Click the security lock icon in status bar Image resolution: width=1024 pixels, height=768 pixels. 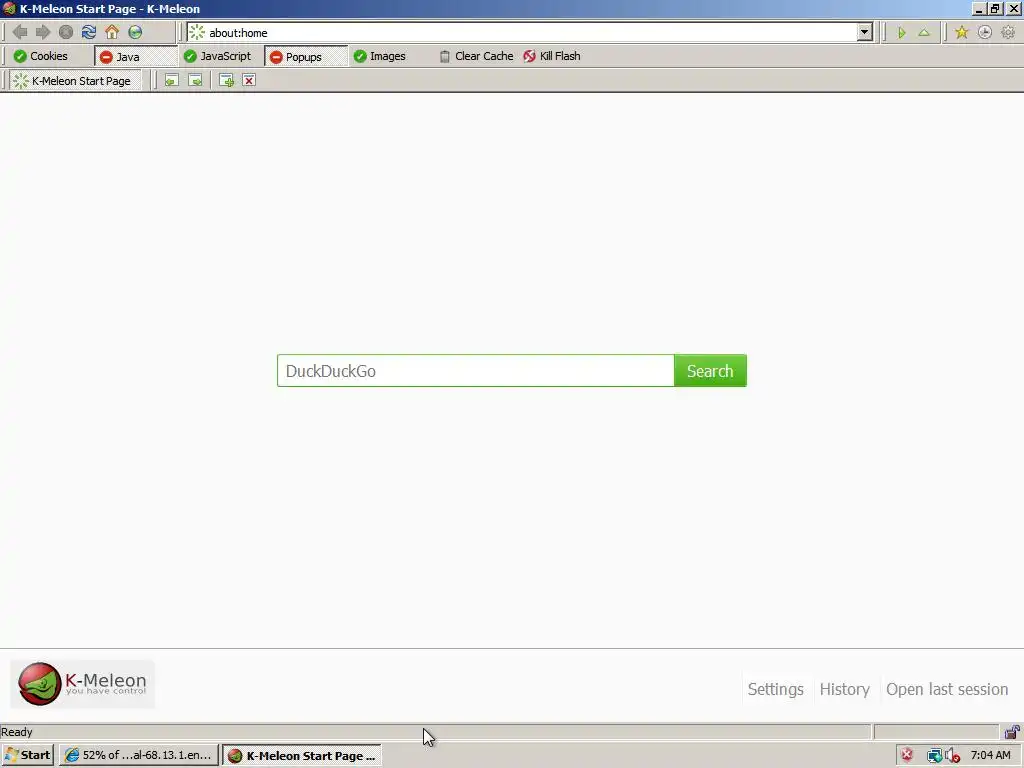click(x=1012, y=732)
